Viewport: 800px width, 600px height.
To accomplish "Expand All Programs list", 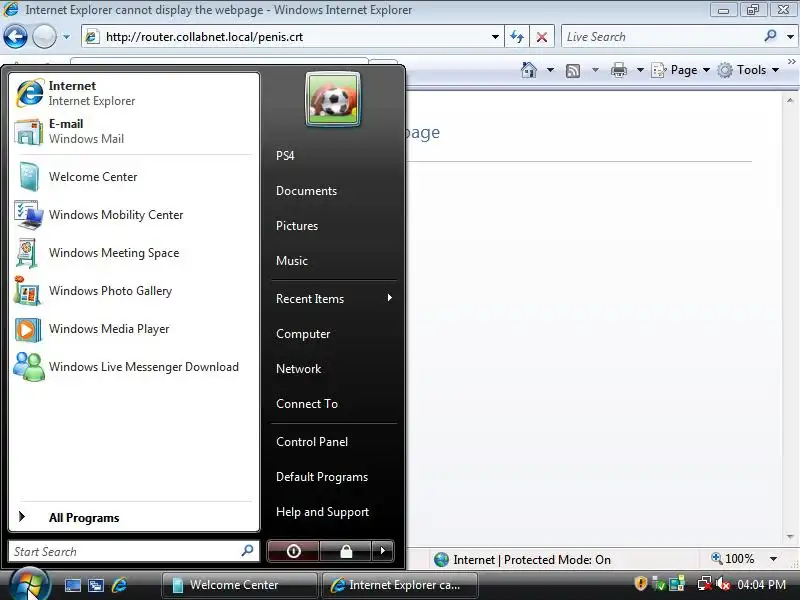I will tap(134, 517).
